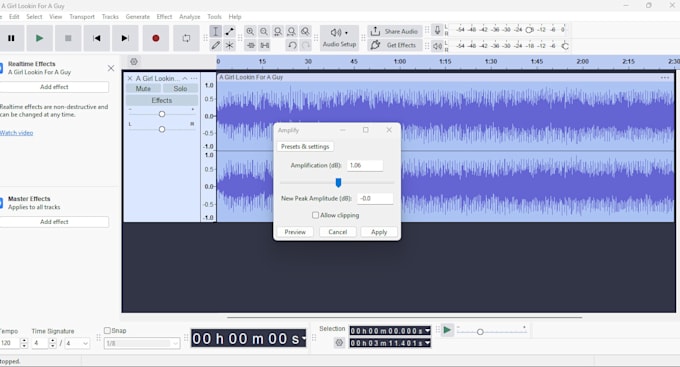
Task: Click the Get Effects button
Action: [x=395, y=45]
